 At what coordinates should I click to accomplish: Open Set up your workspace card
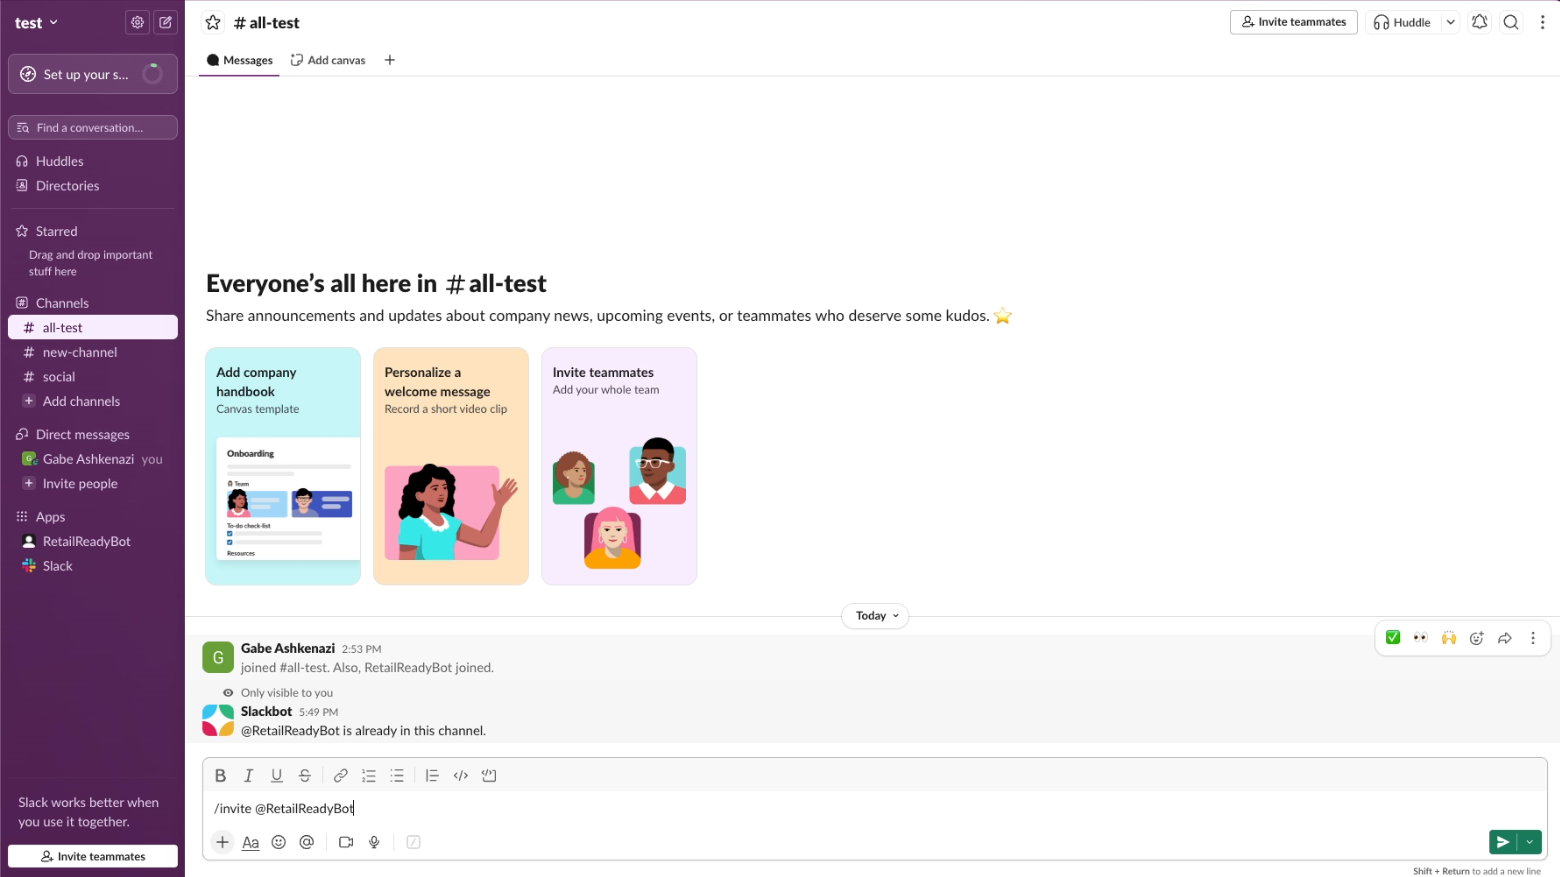coord(93,74)
